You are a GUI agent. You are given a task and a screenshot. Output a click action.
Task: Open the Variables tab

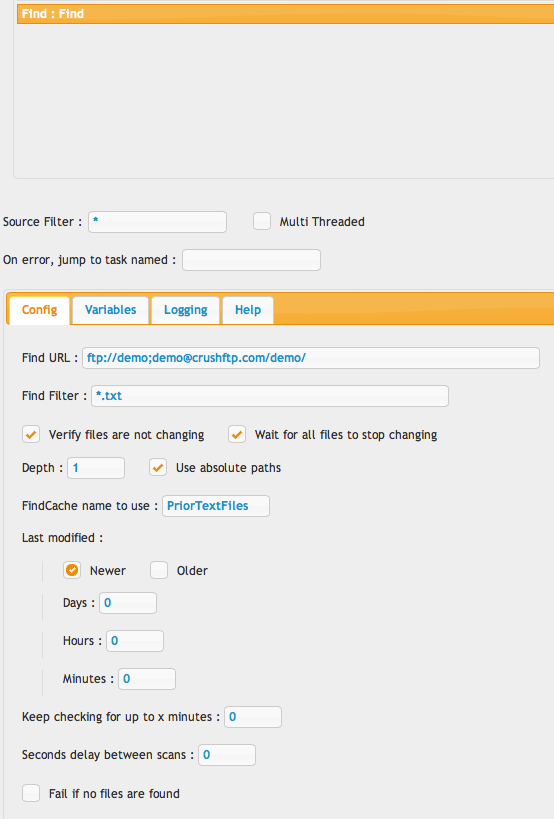110,310
